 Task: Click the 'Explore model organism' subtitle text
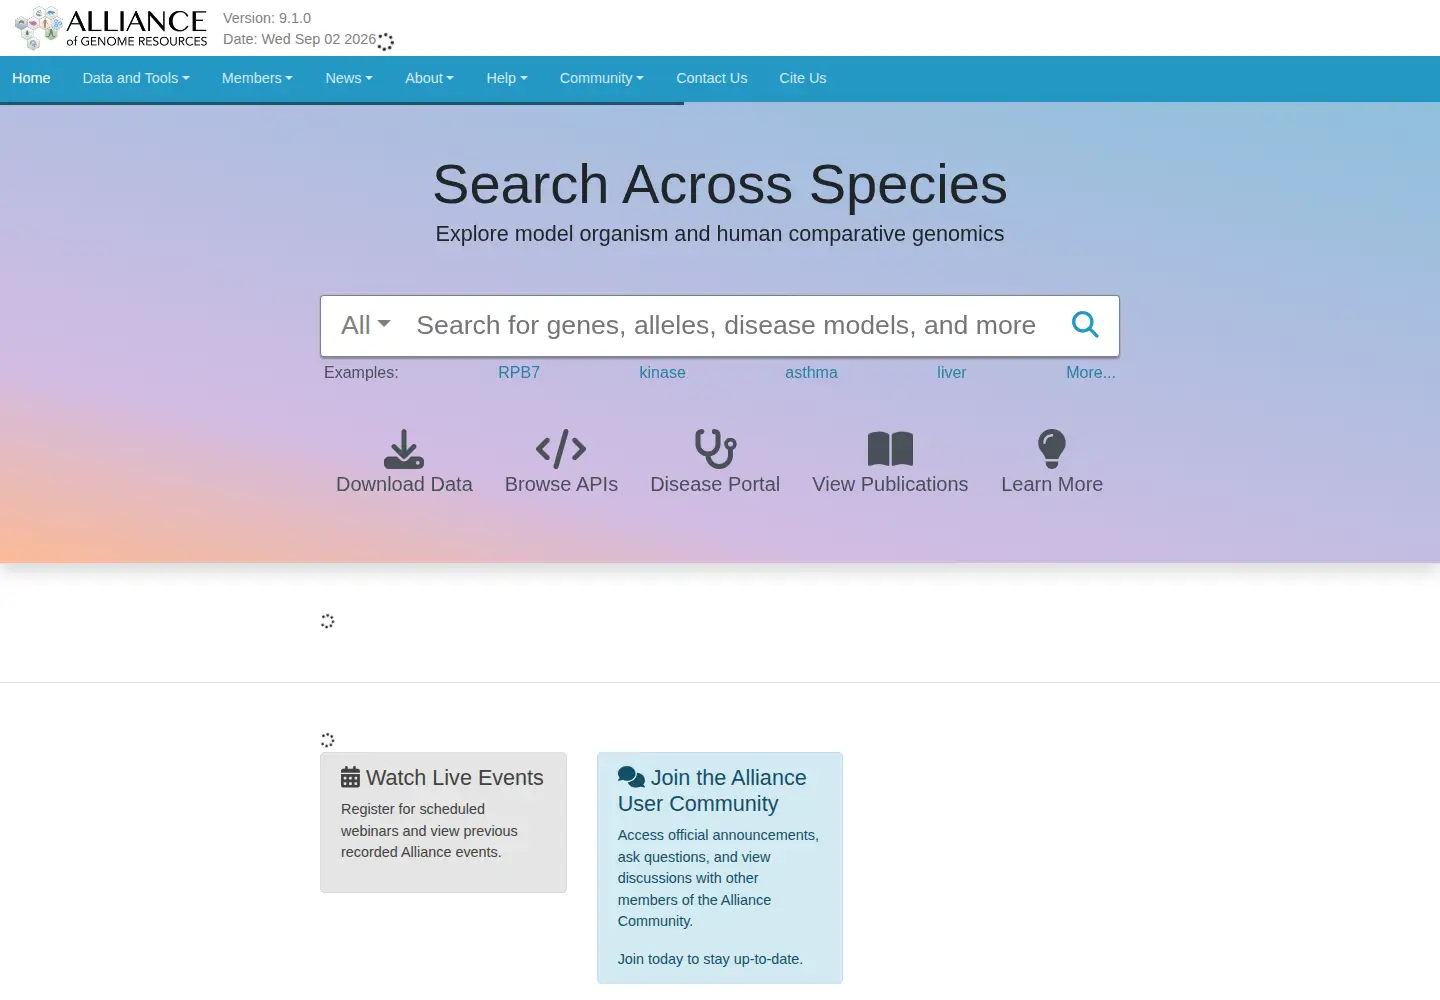(x=720, y=233)
